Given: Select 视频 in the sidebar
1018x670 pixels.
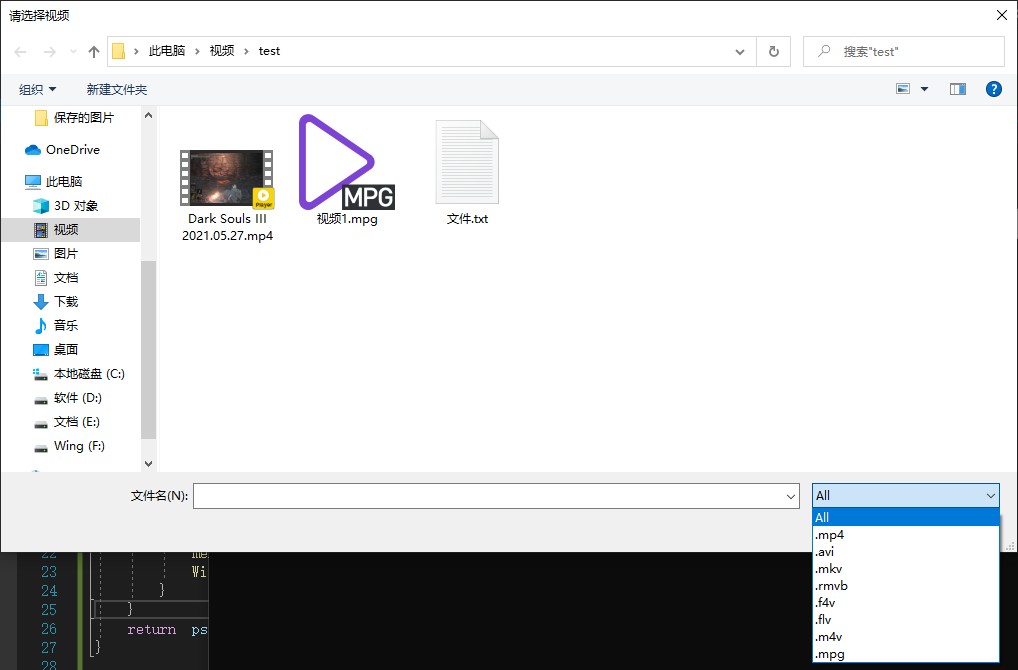Looking at the screenshot, I should 70,230.
